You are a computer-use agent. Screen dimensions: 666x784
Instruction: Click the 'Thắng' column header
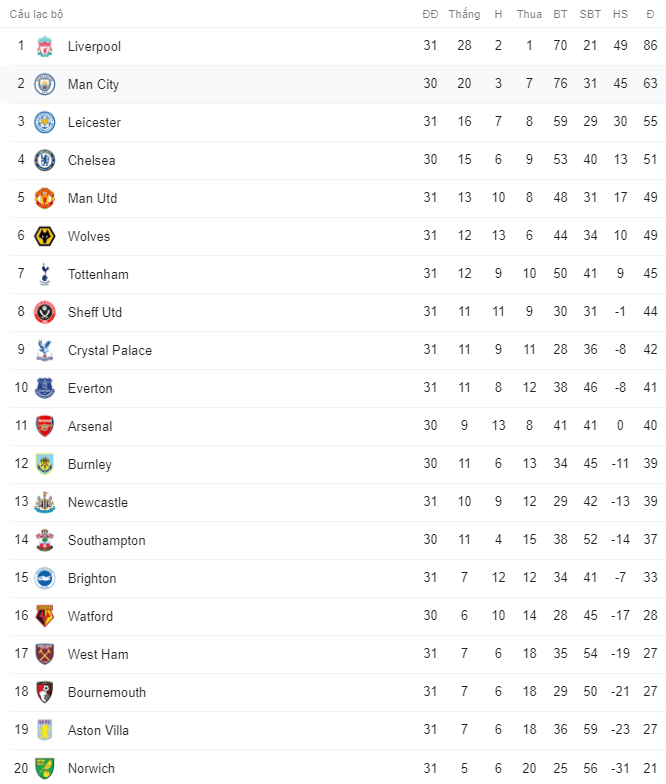point(464,14)
